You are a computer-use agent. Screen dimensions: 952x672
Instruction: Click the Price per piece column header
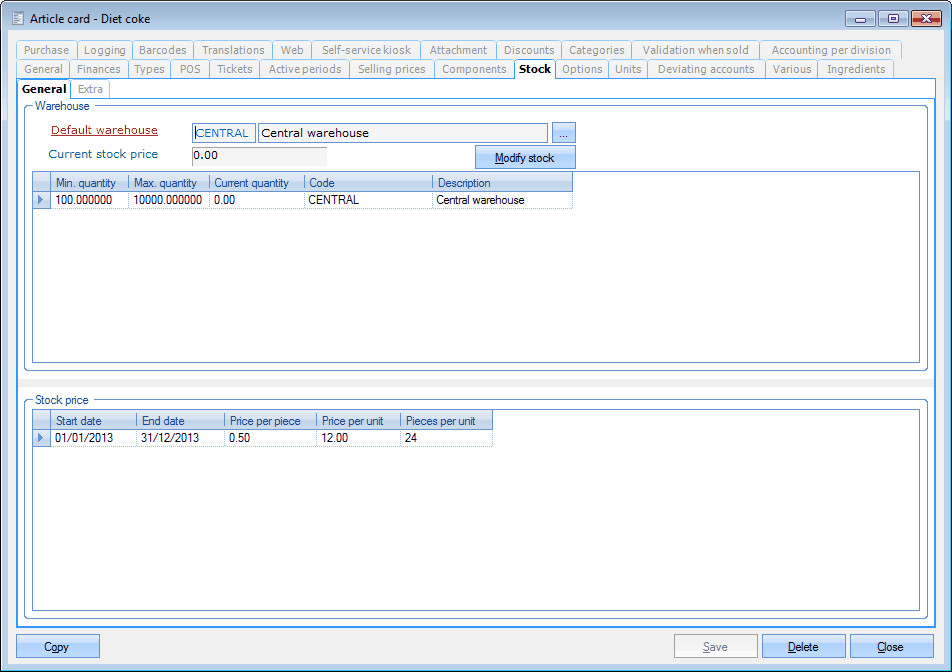click(264, 421)
